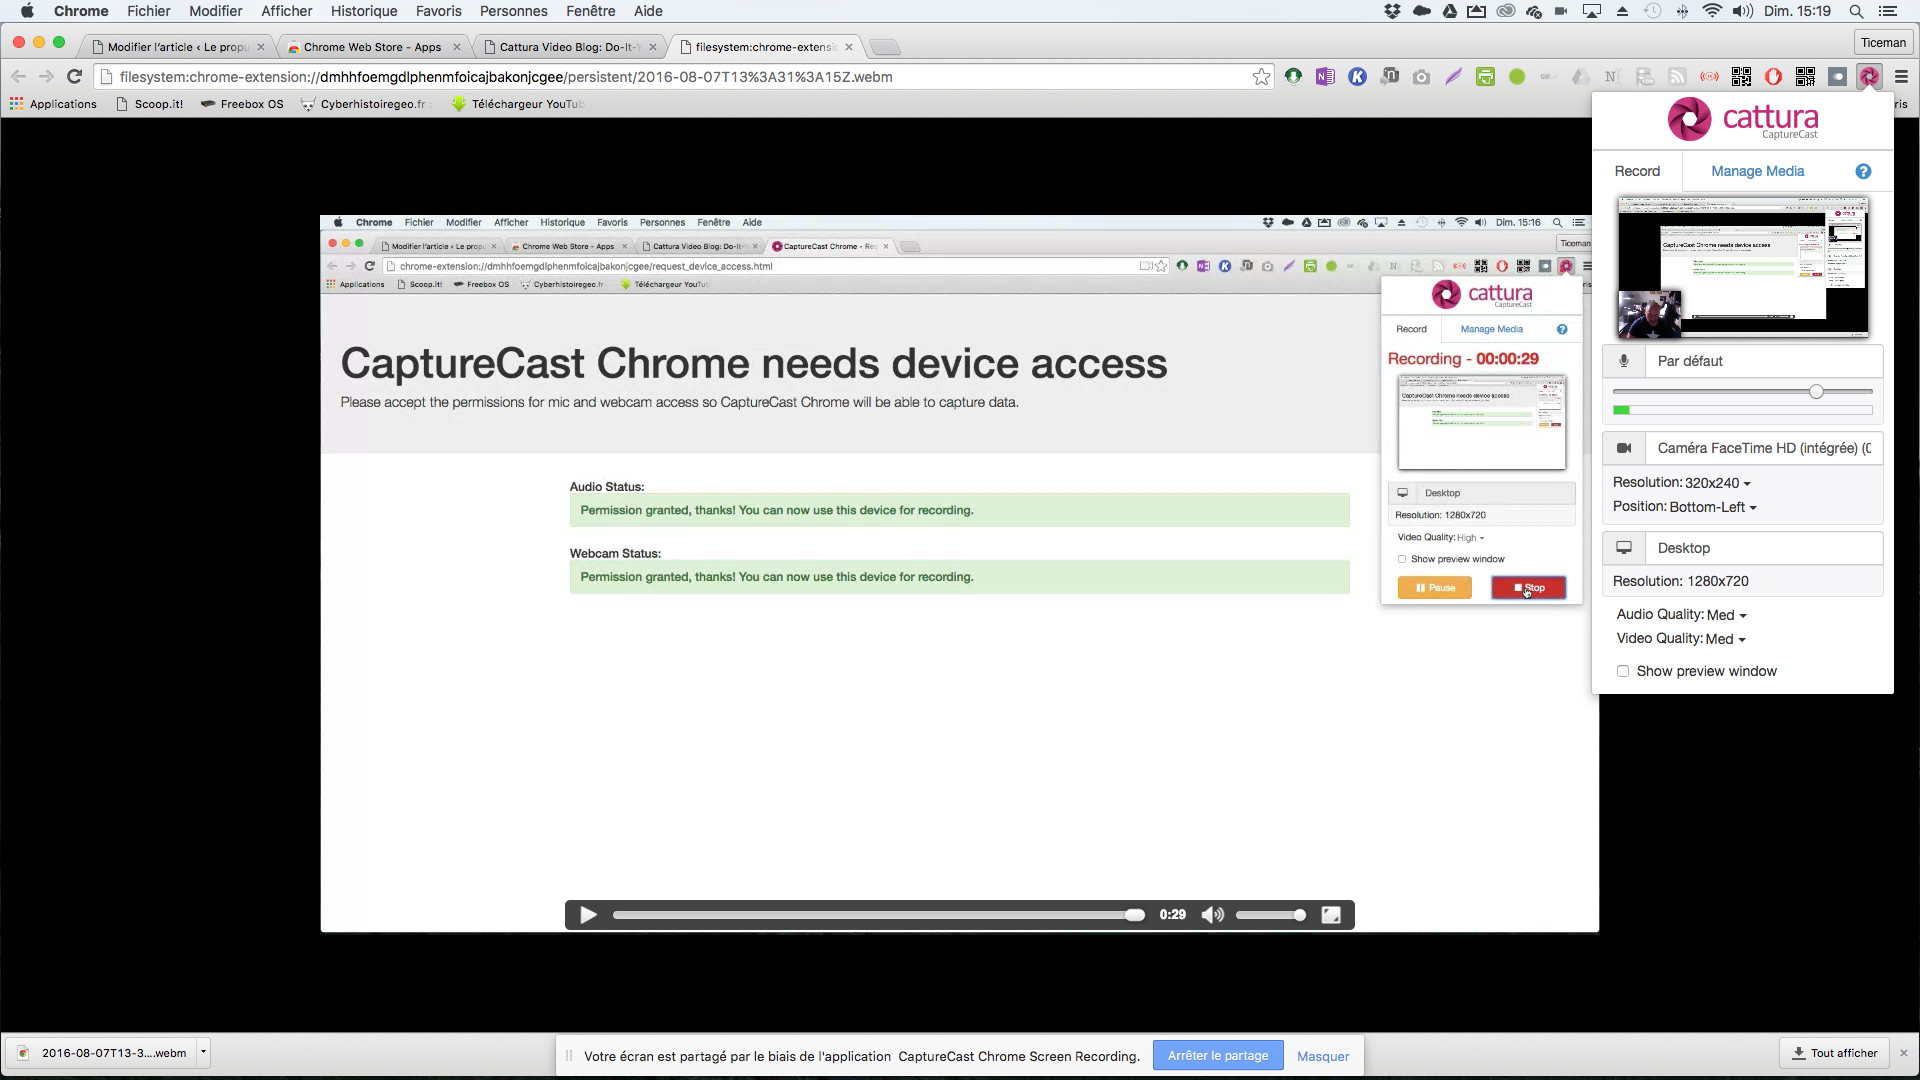This screenshot has width=1920, height=1080.
Task: Click the green printer extension icon
Action: (1485, 77)
